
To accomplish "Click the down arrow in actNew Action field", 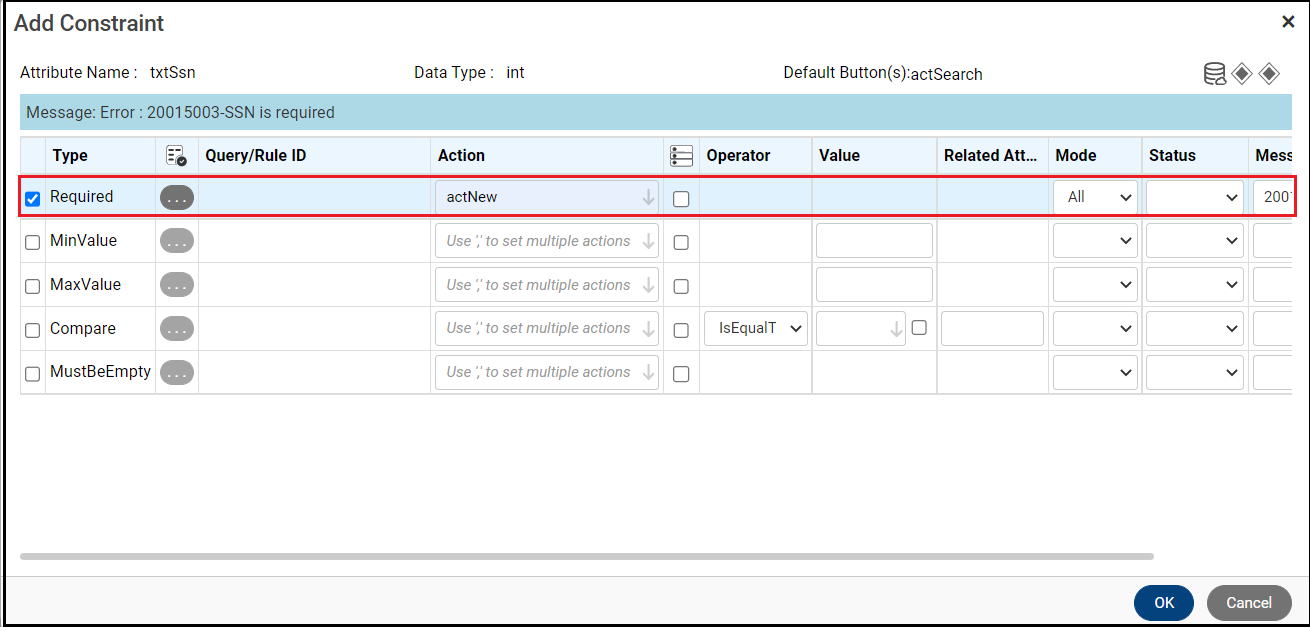I will (648, 197).
